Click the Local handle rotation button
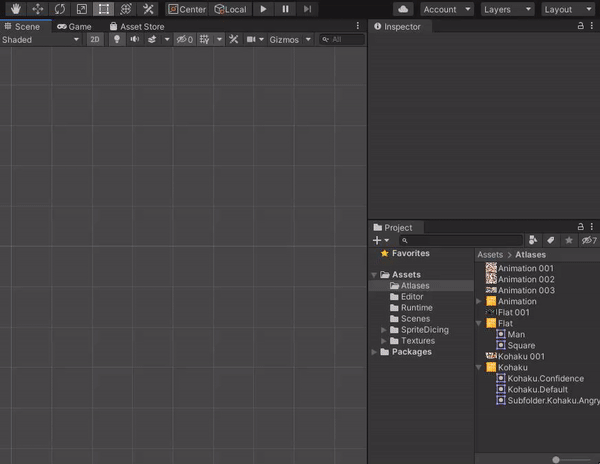Image resolution: width=600 pixels, height=464 pixels. coord(230,9)
